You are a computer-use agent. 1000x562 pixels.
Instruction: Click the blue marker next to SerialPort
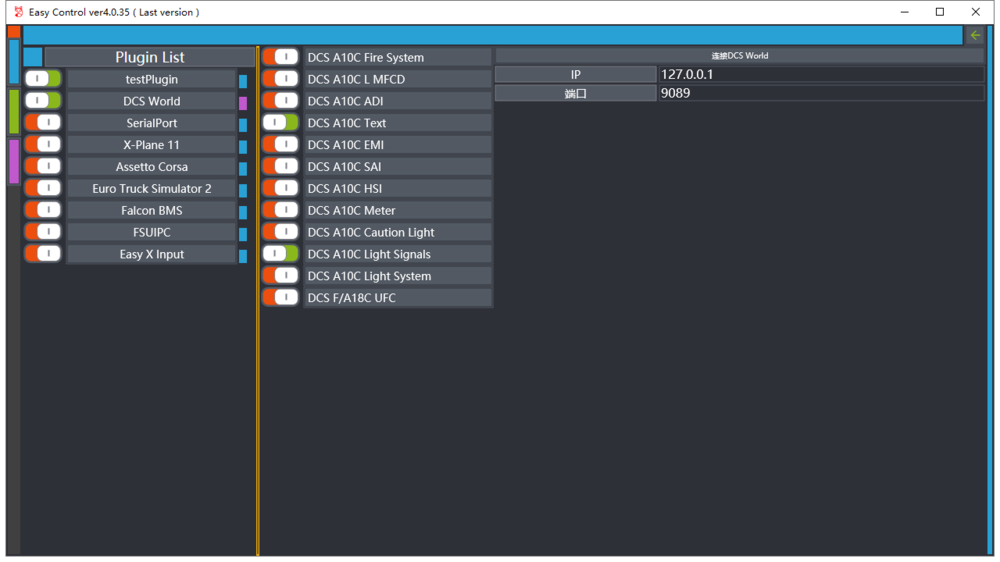tap(243, 125)
